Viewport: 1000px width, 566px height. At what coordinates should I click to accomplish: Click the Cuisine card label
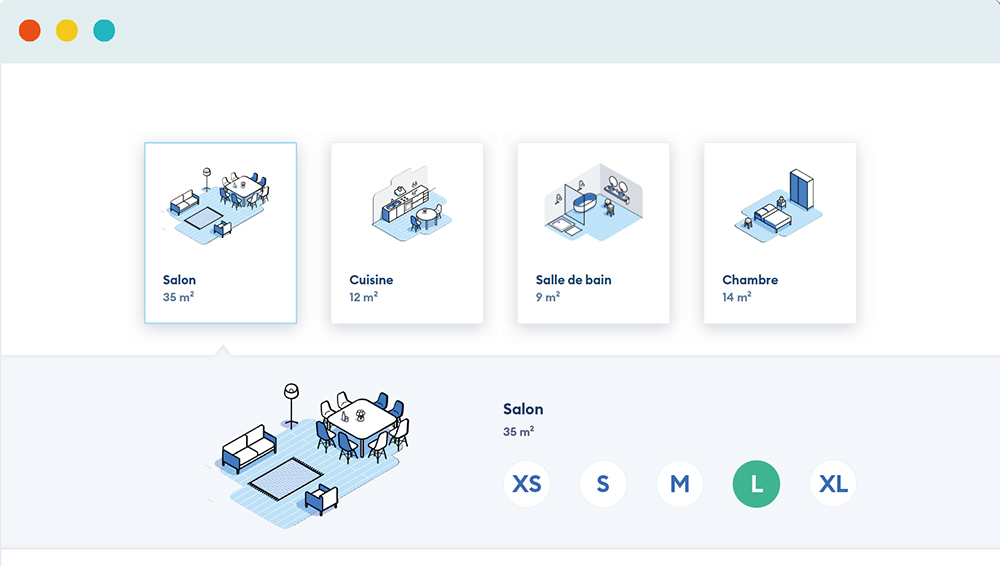(371, 280)
